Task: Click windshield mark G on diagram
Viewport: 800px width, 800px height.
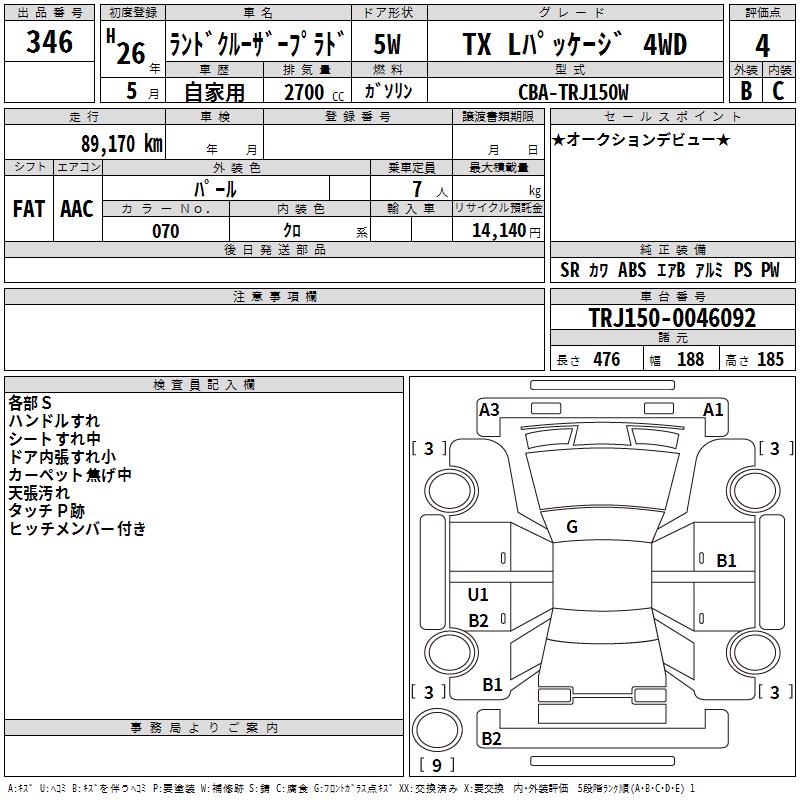Action: point(572,527)
